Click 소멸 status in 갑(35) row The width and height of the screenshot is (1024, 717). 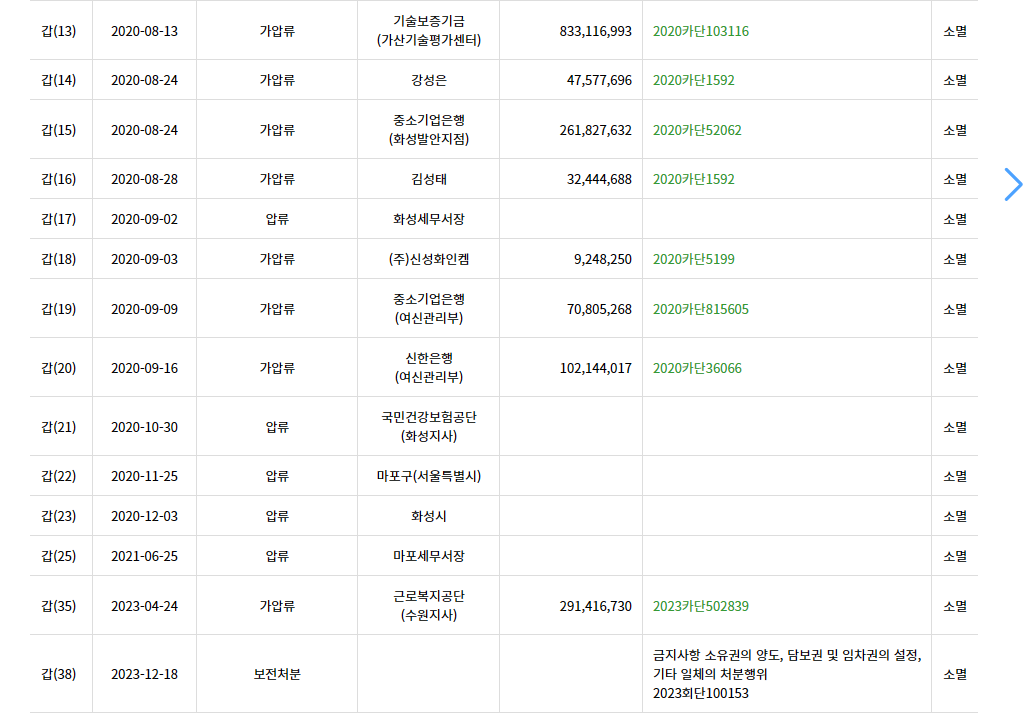coord(955,606)
